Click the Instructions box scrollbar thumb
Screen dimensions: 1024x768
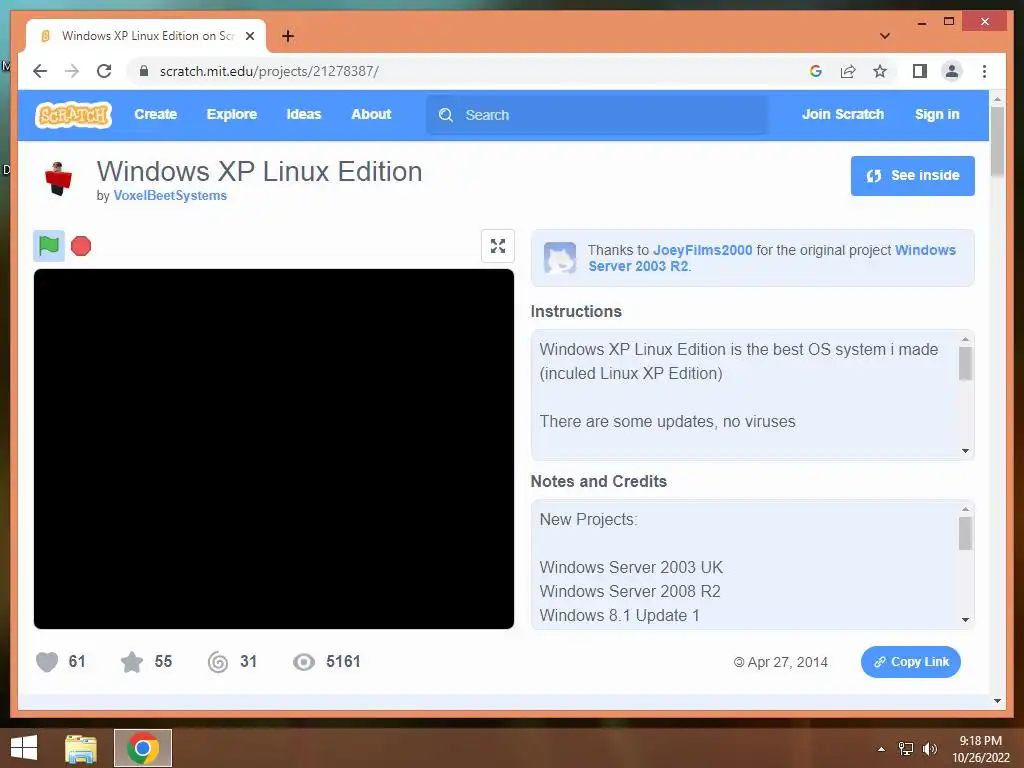point(965,363)
